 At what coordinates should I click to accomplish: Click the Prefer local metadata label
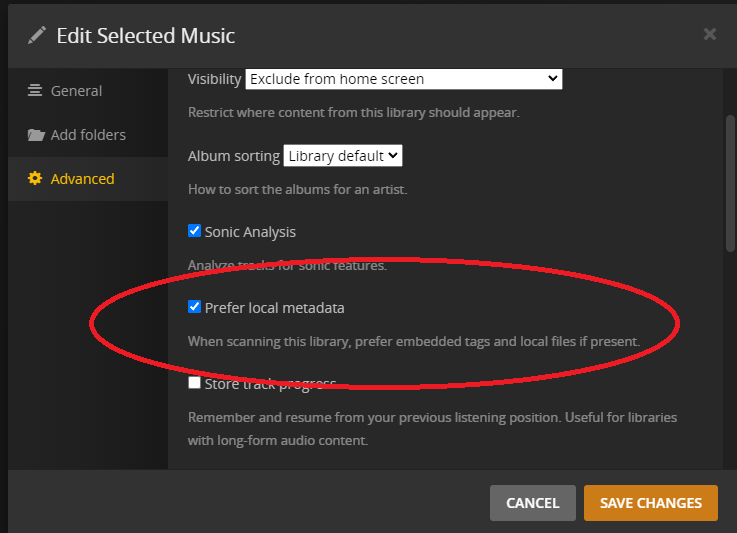pos(274,308)
